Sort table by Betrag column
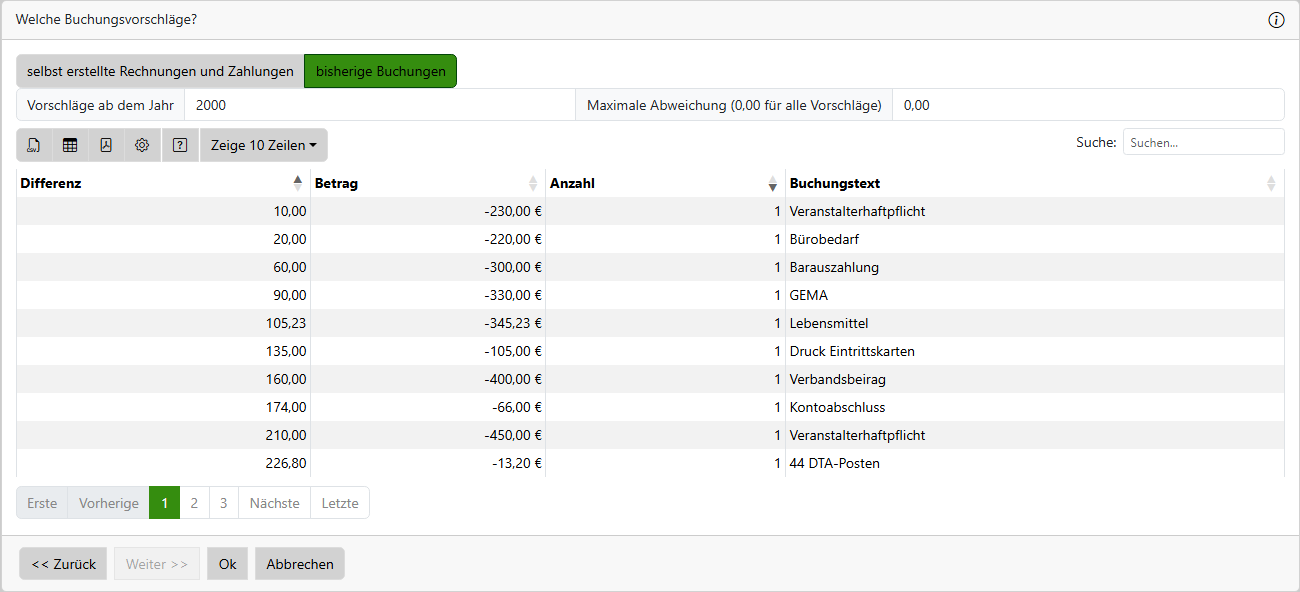The image size is (1300, 592). (532, 183)
